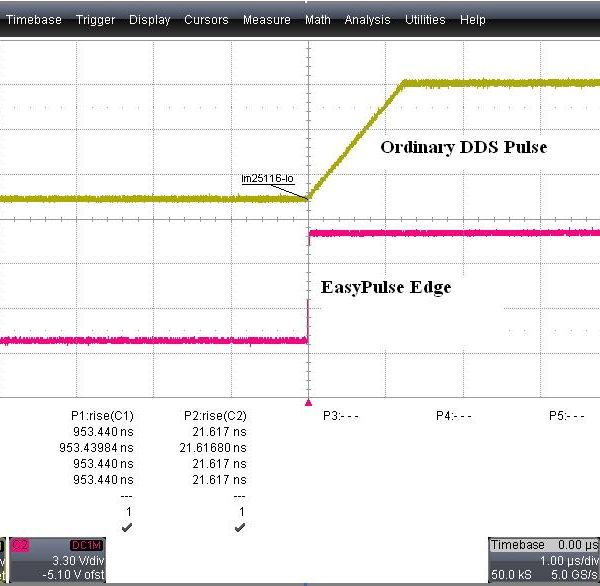Click the lm25116-lo waveform label
Viewport: 600px width, 586px height.
[268, 179]
